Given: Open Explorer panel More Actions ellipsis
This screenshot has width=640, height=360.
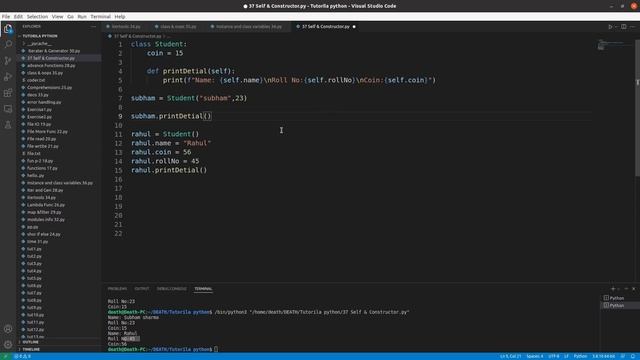Looking at the screenshot, I should coord(93,27).
